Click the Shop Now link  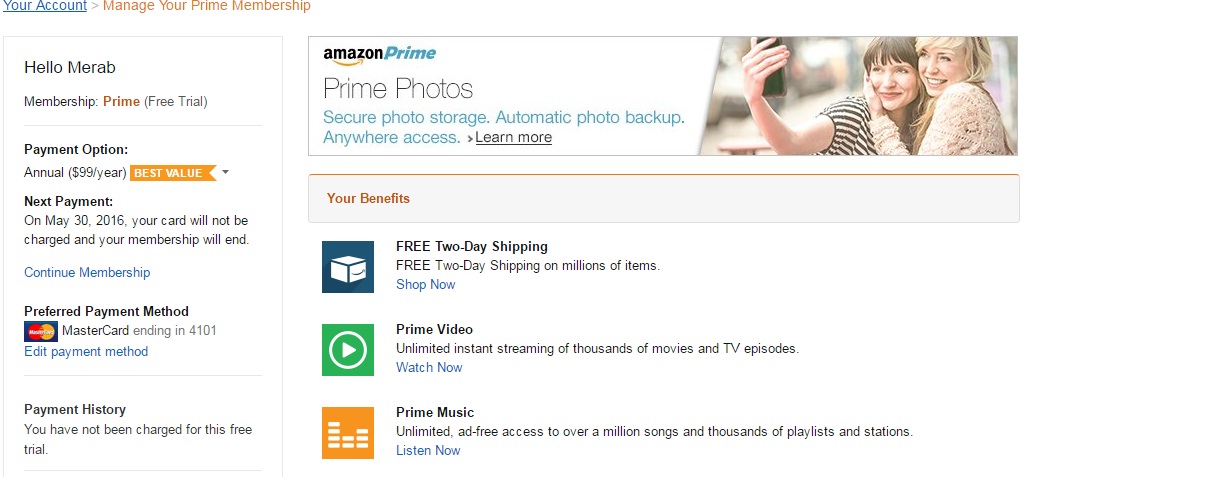(x=425, y=284)
